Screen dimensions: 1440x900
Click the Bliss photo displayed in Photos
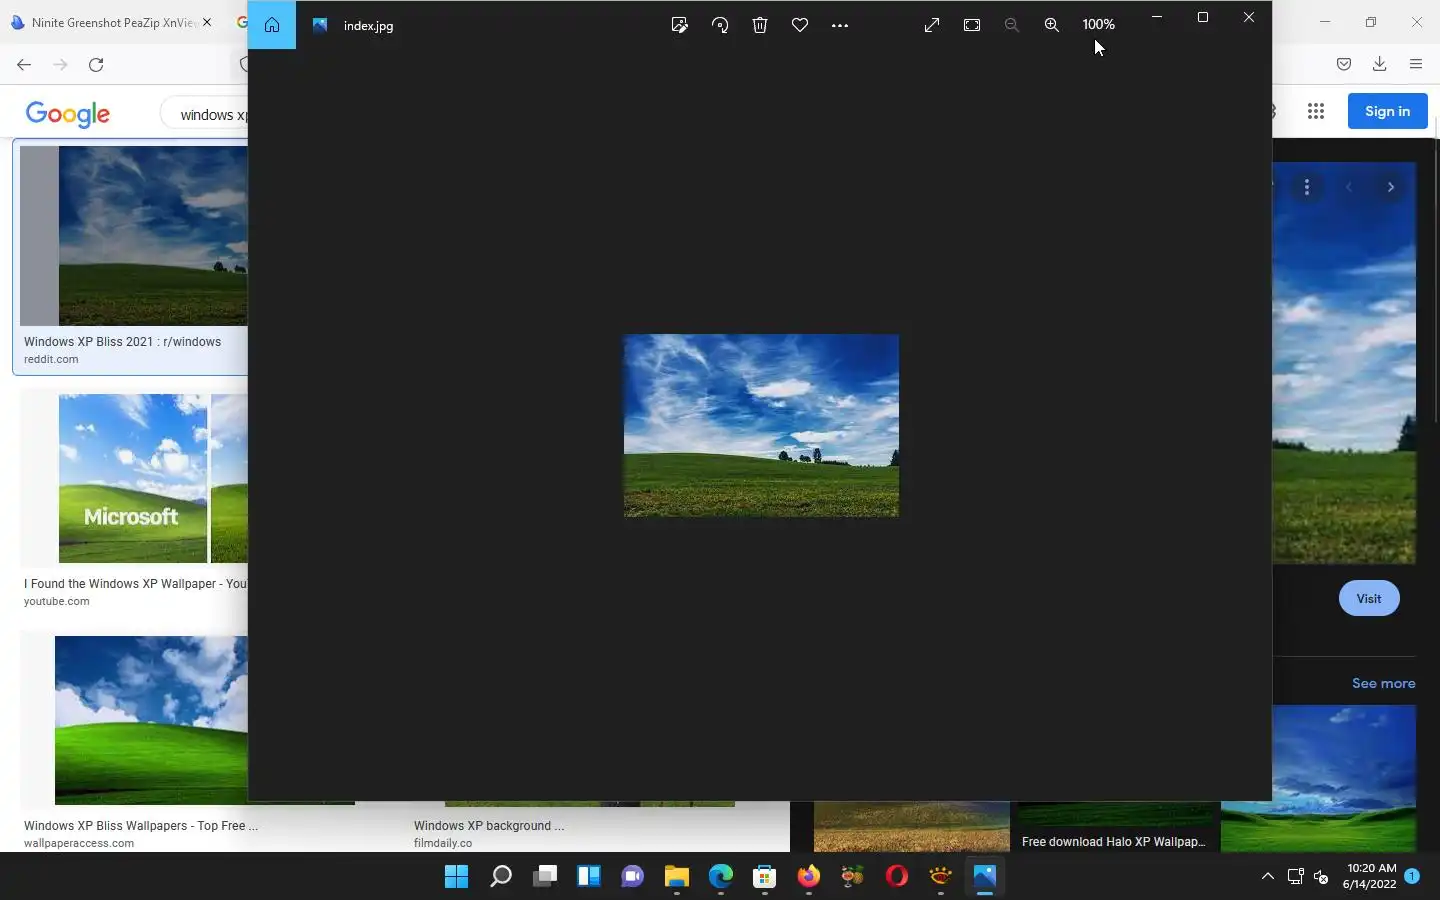761,425
